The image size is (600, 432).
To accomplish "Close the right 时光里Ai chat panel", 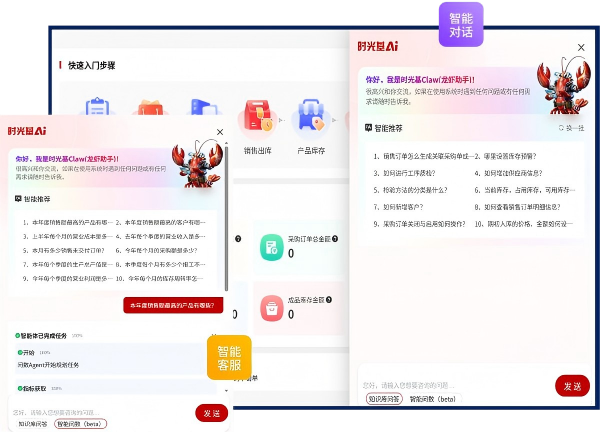I will coord(581,47).
